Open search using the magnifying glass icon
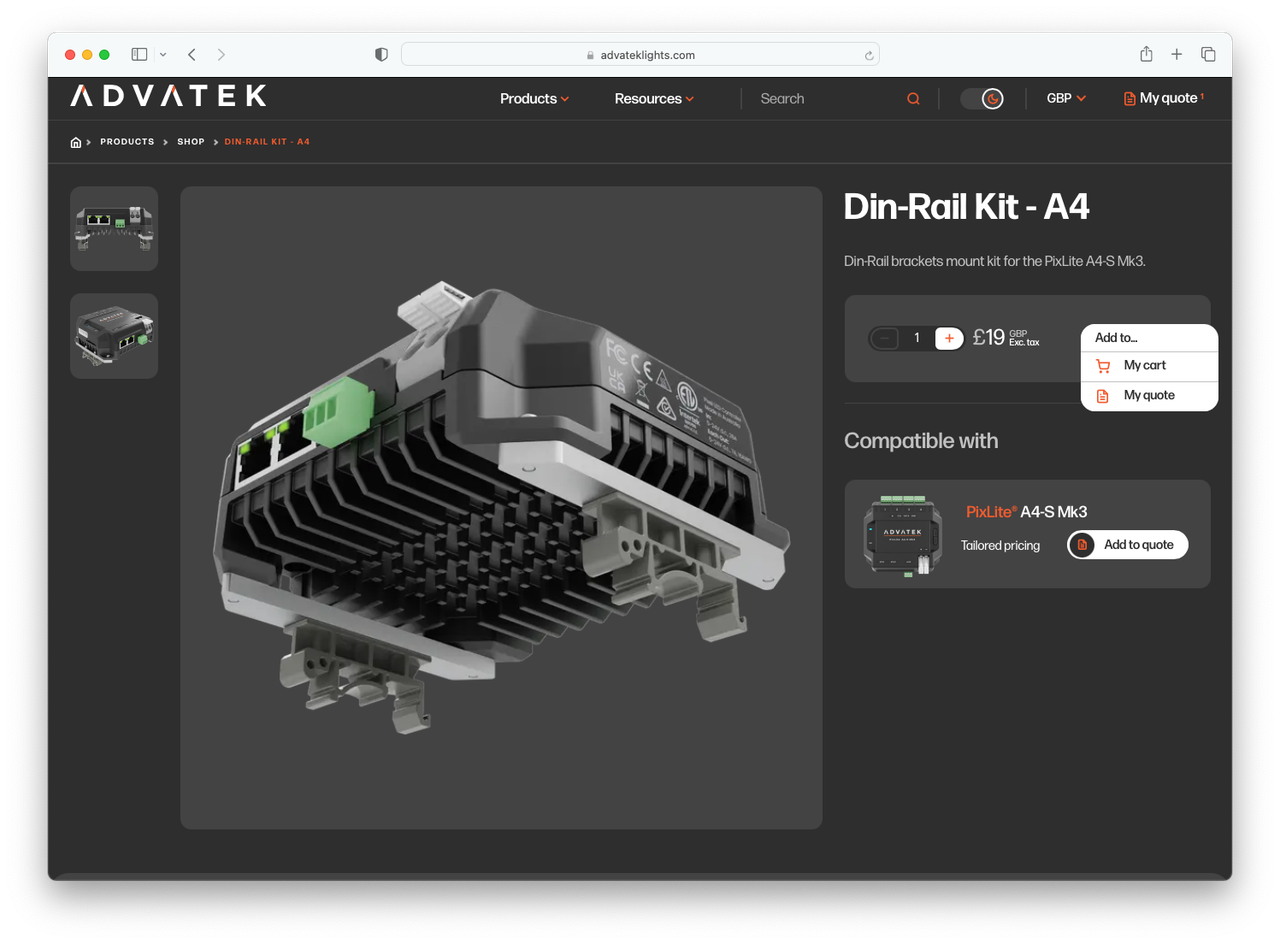 click(912, 98)
